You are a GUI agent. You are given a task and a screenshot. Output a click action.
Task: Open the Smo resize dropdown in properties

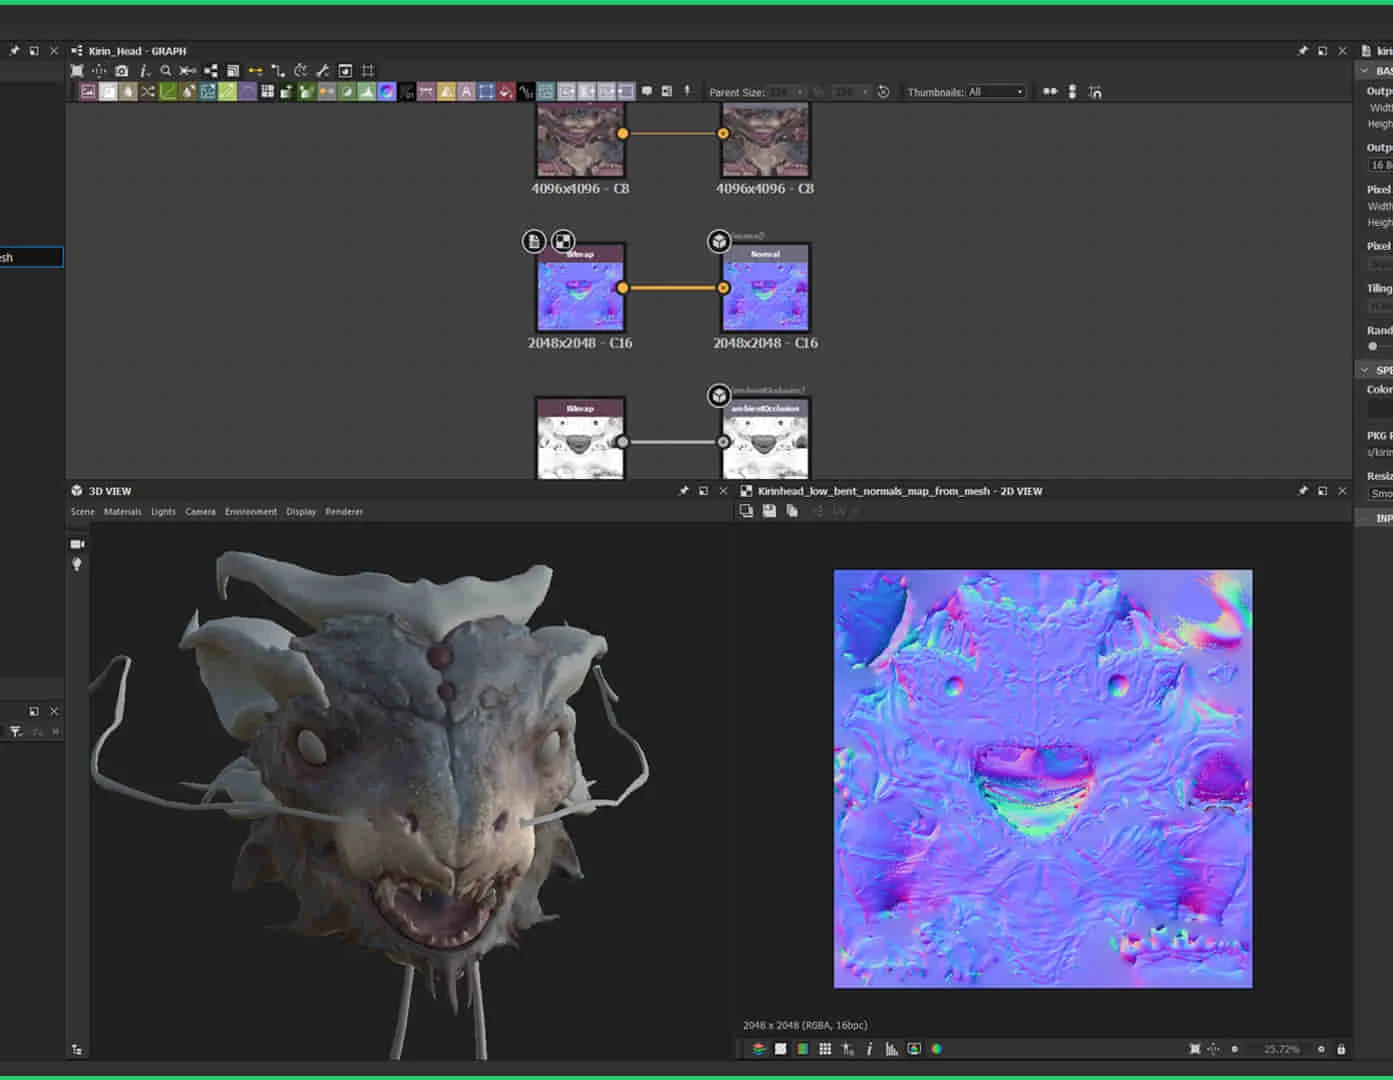1380,494
